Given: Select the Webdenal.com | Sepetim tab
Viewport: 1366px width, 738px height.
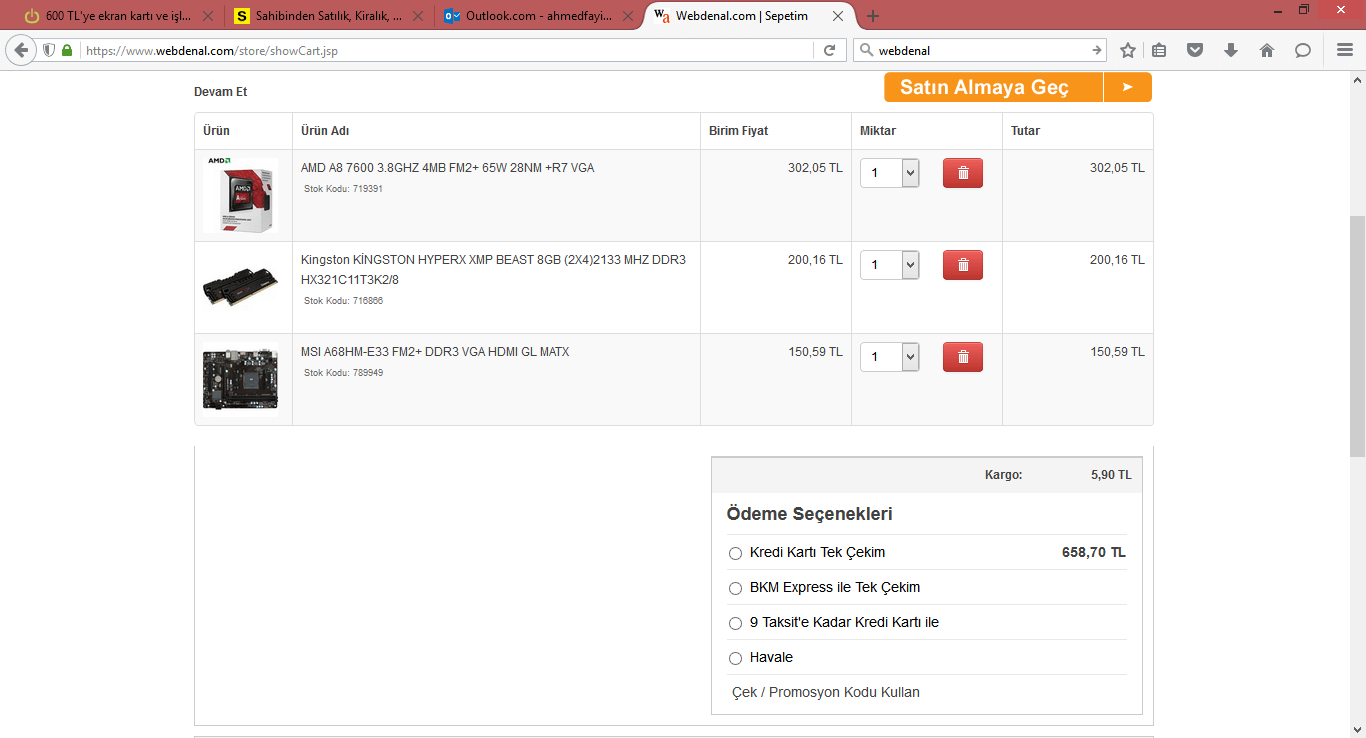Looking at the screenshot, I should (x=750, y=16).
